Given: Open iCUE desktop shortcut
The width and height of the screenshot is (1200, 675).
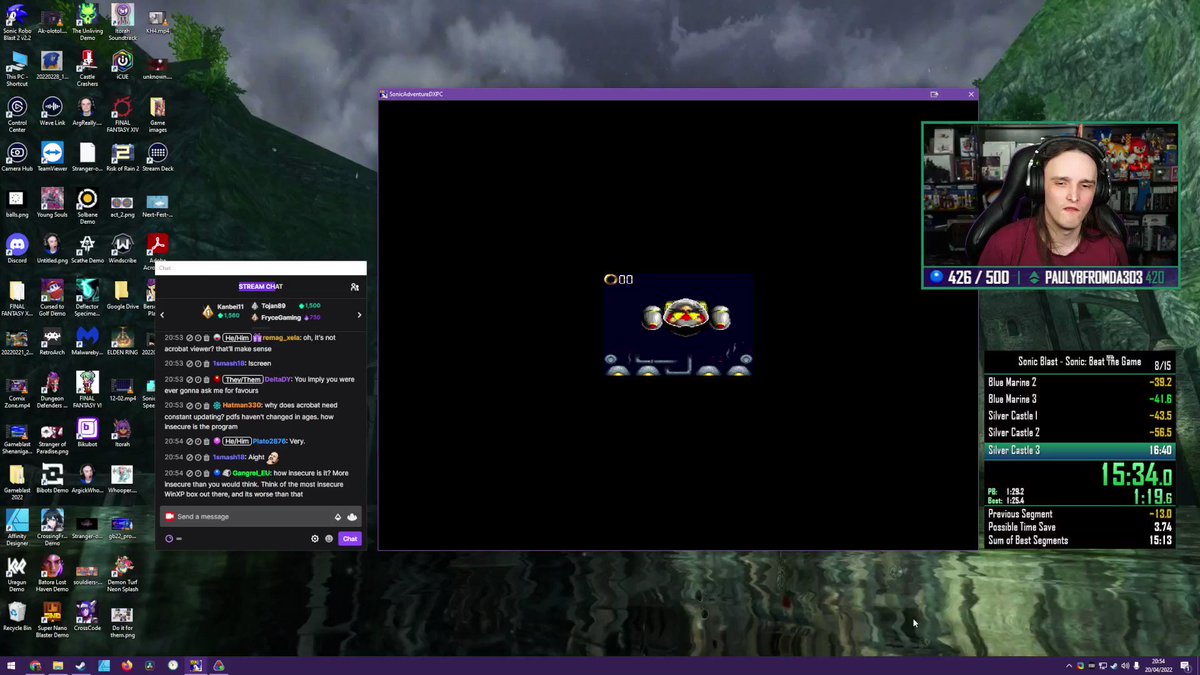Looking at the screenshot, I should pos(122,64).
